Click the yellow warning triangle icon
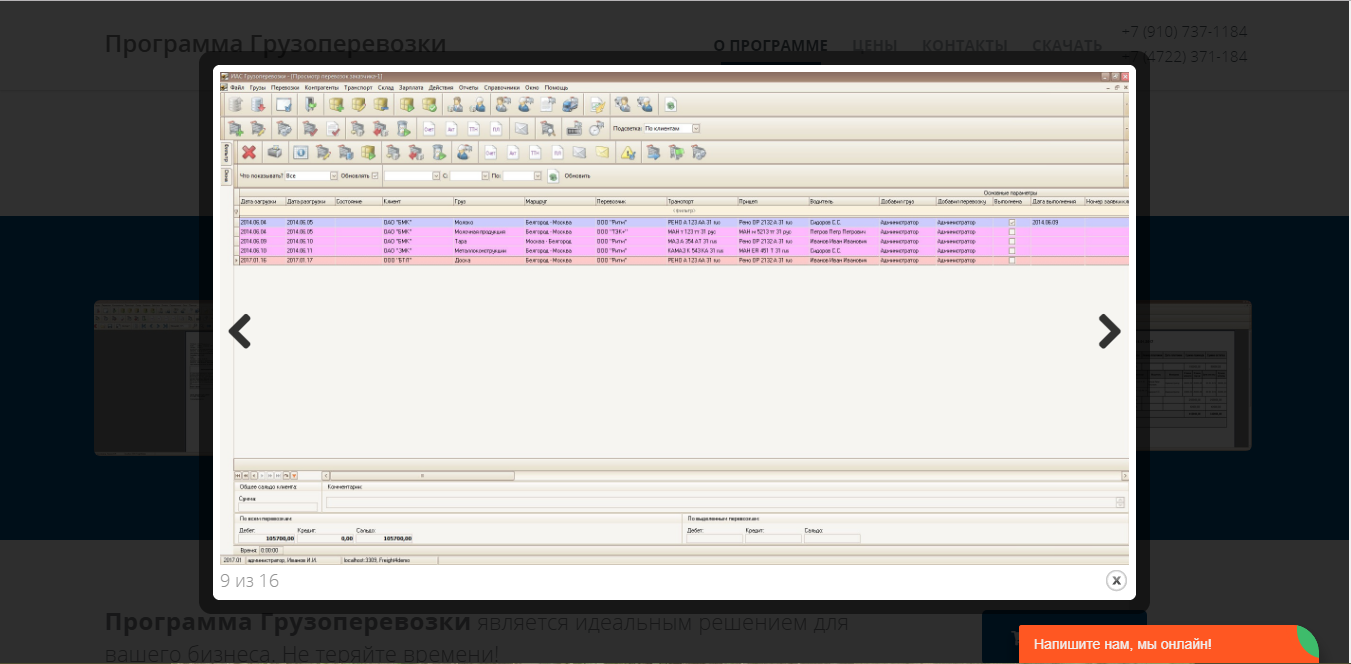 coord(628,153)
